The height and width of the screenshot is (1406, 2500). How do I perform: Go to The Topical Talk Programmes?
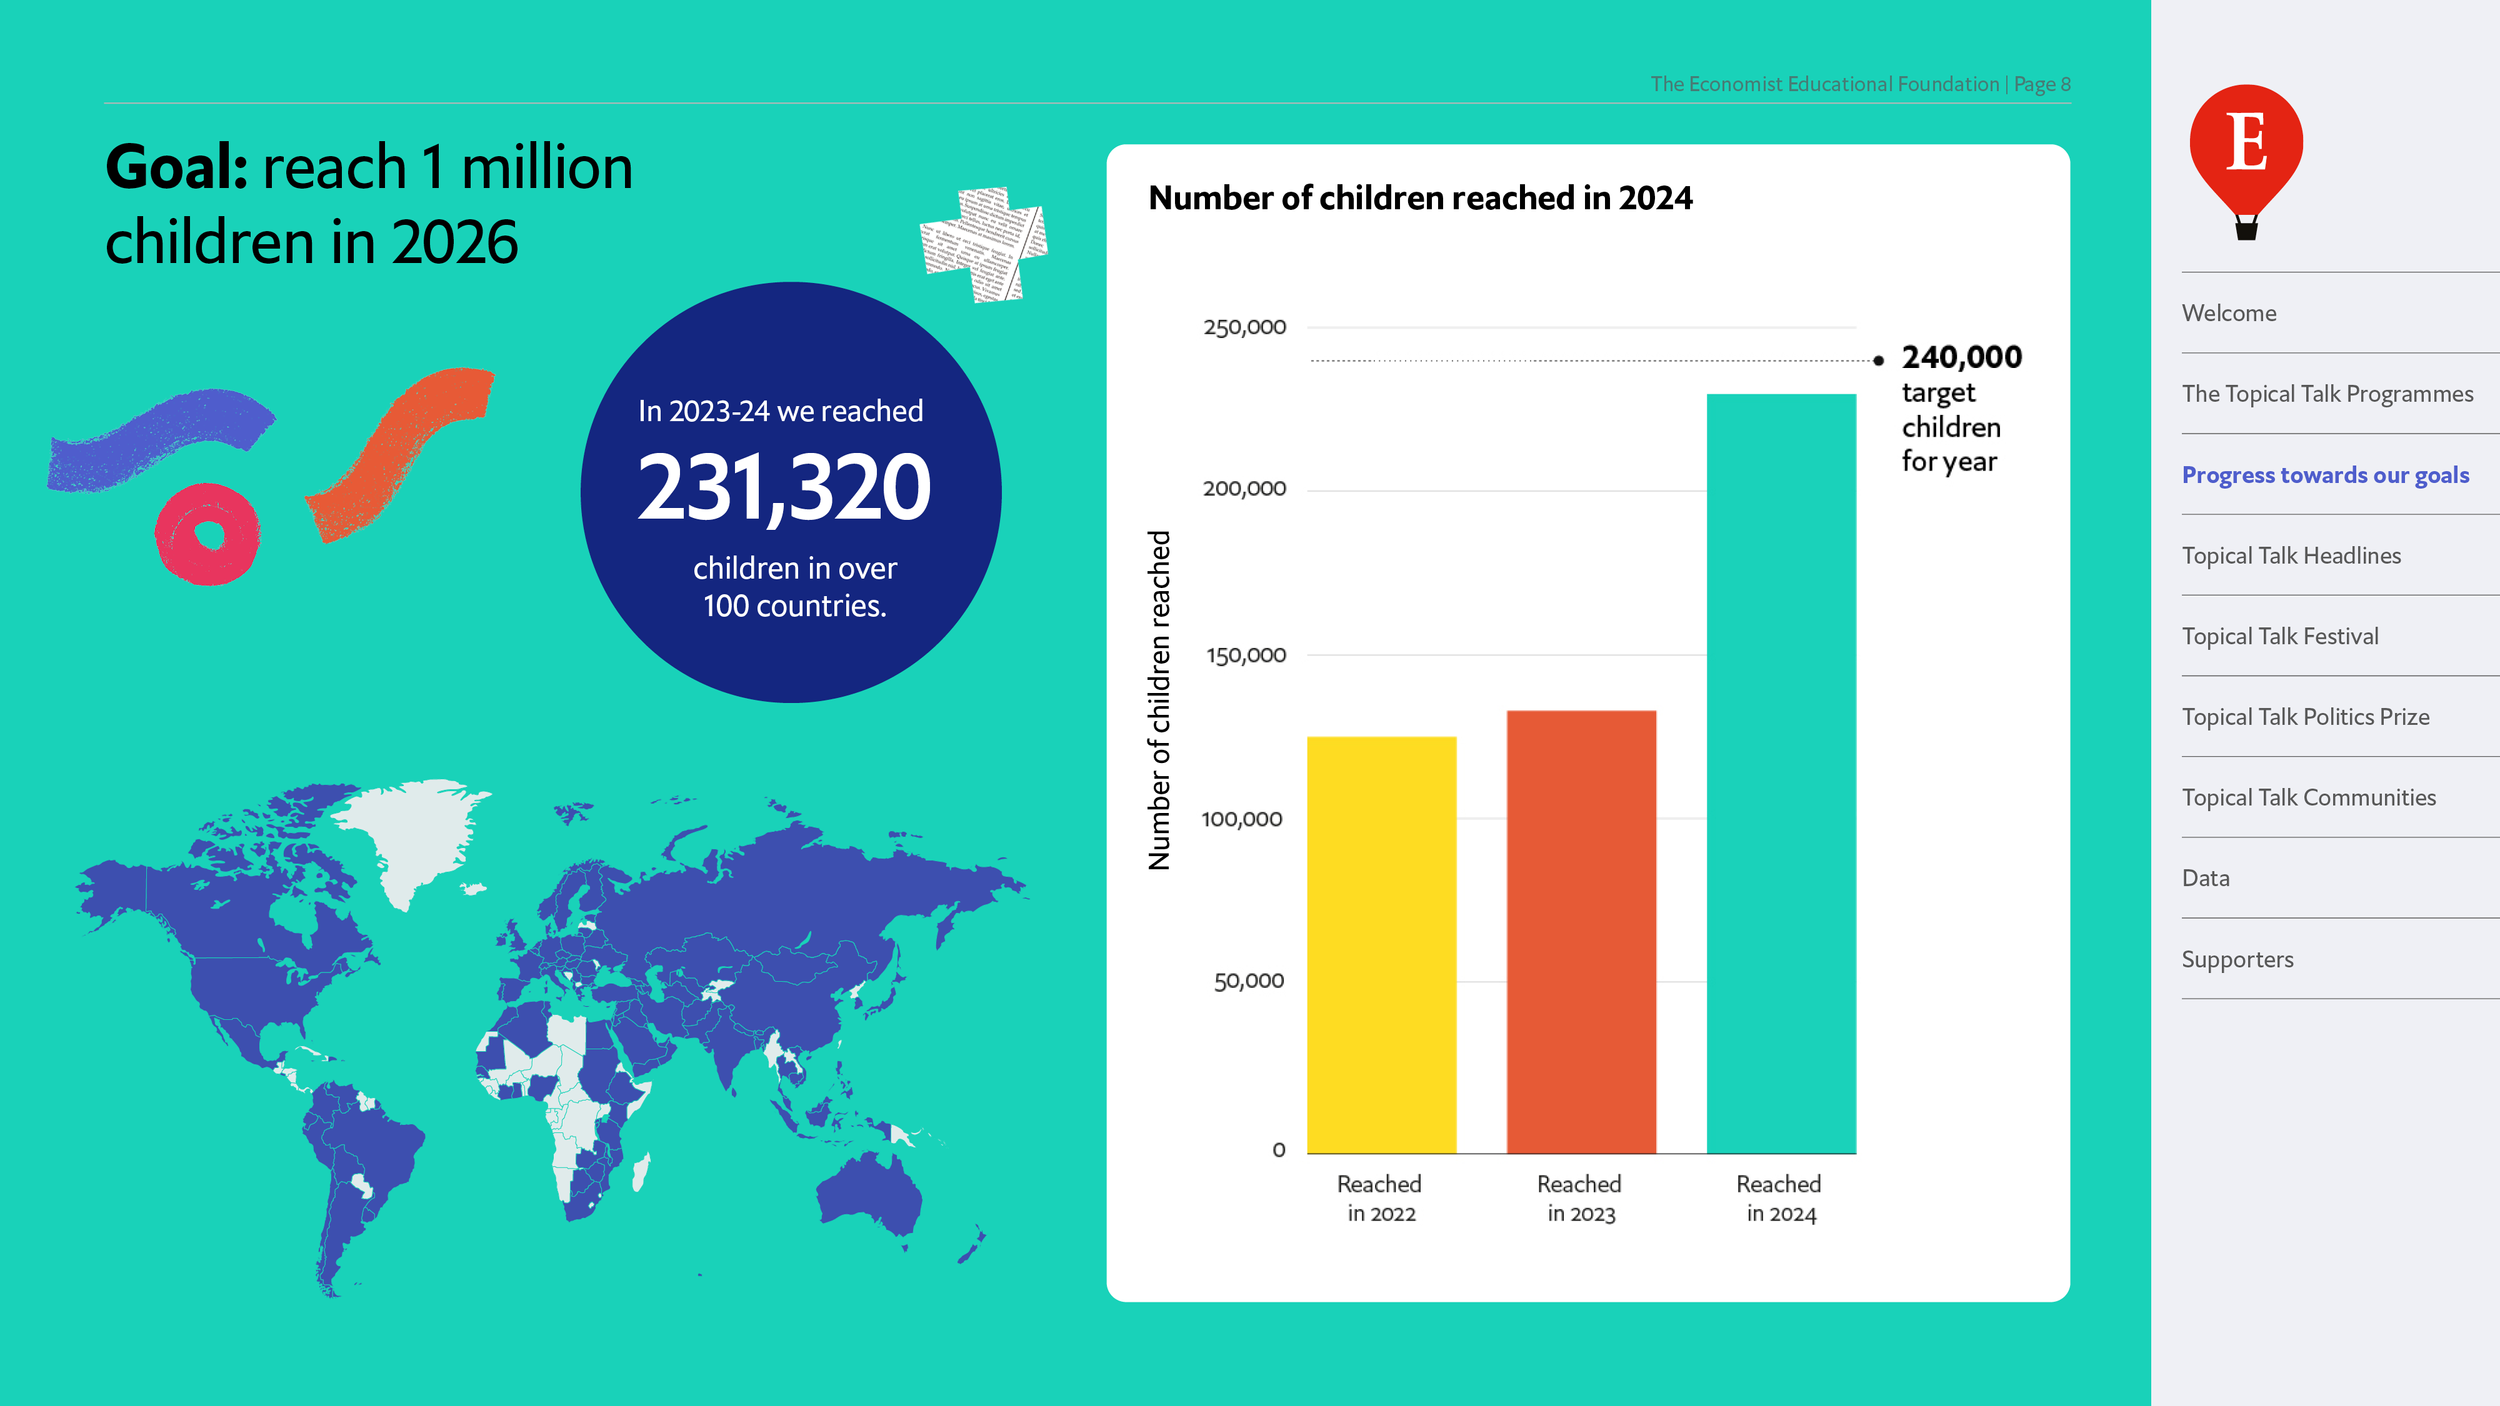(x=2327, y=394)
